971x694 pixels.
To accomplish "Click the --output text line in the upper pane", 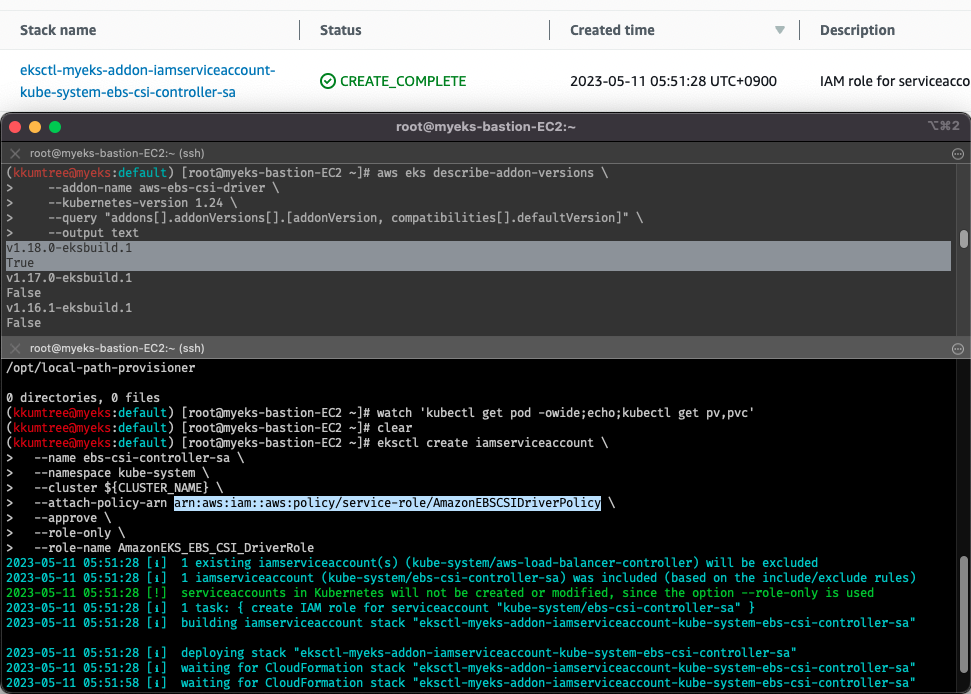I will coord(94,233).
